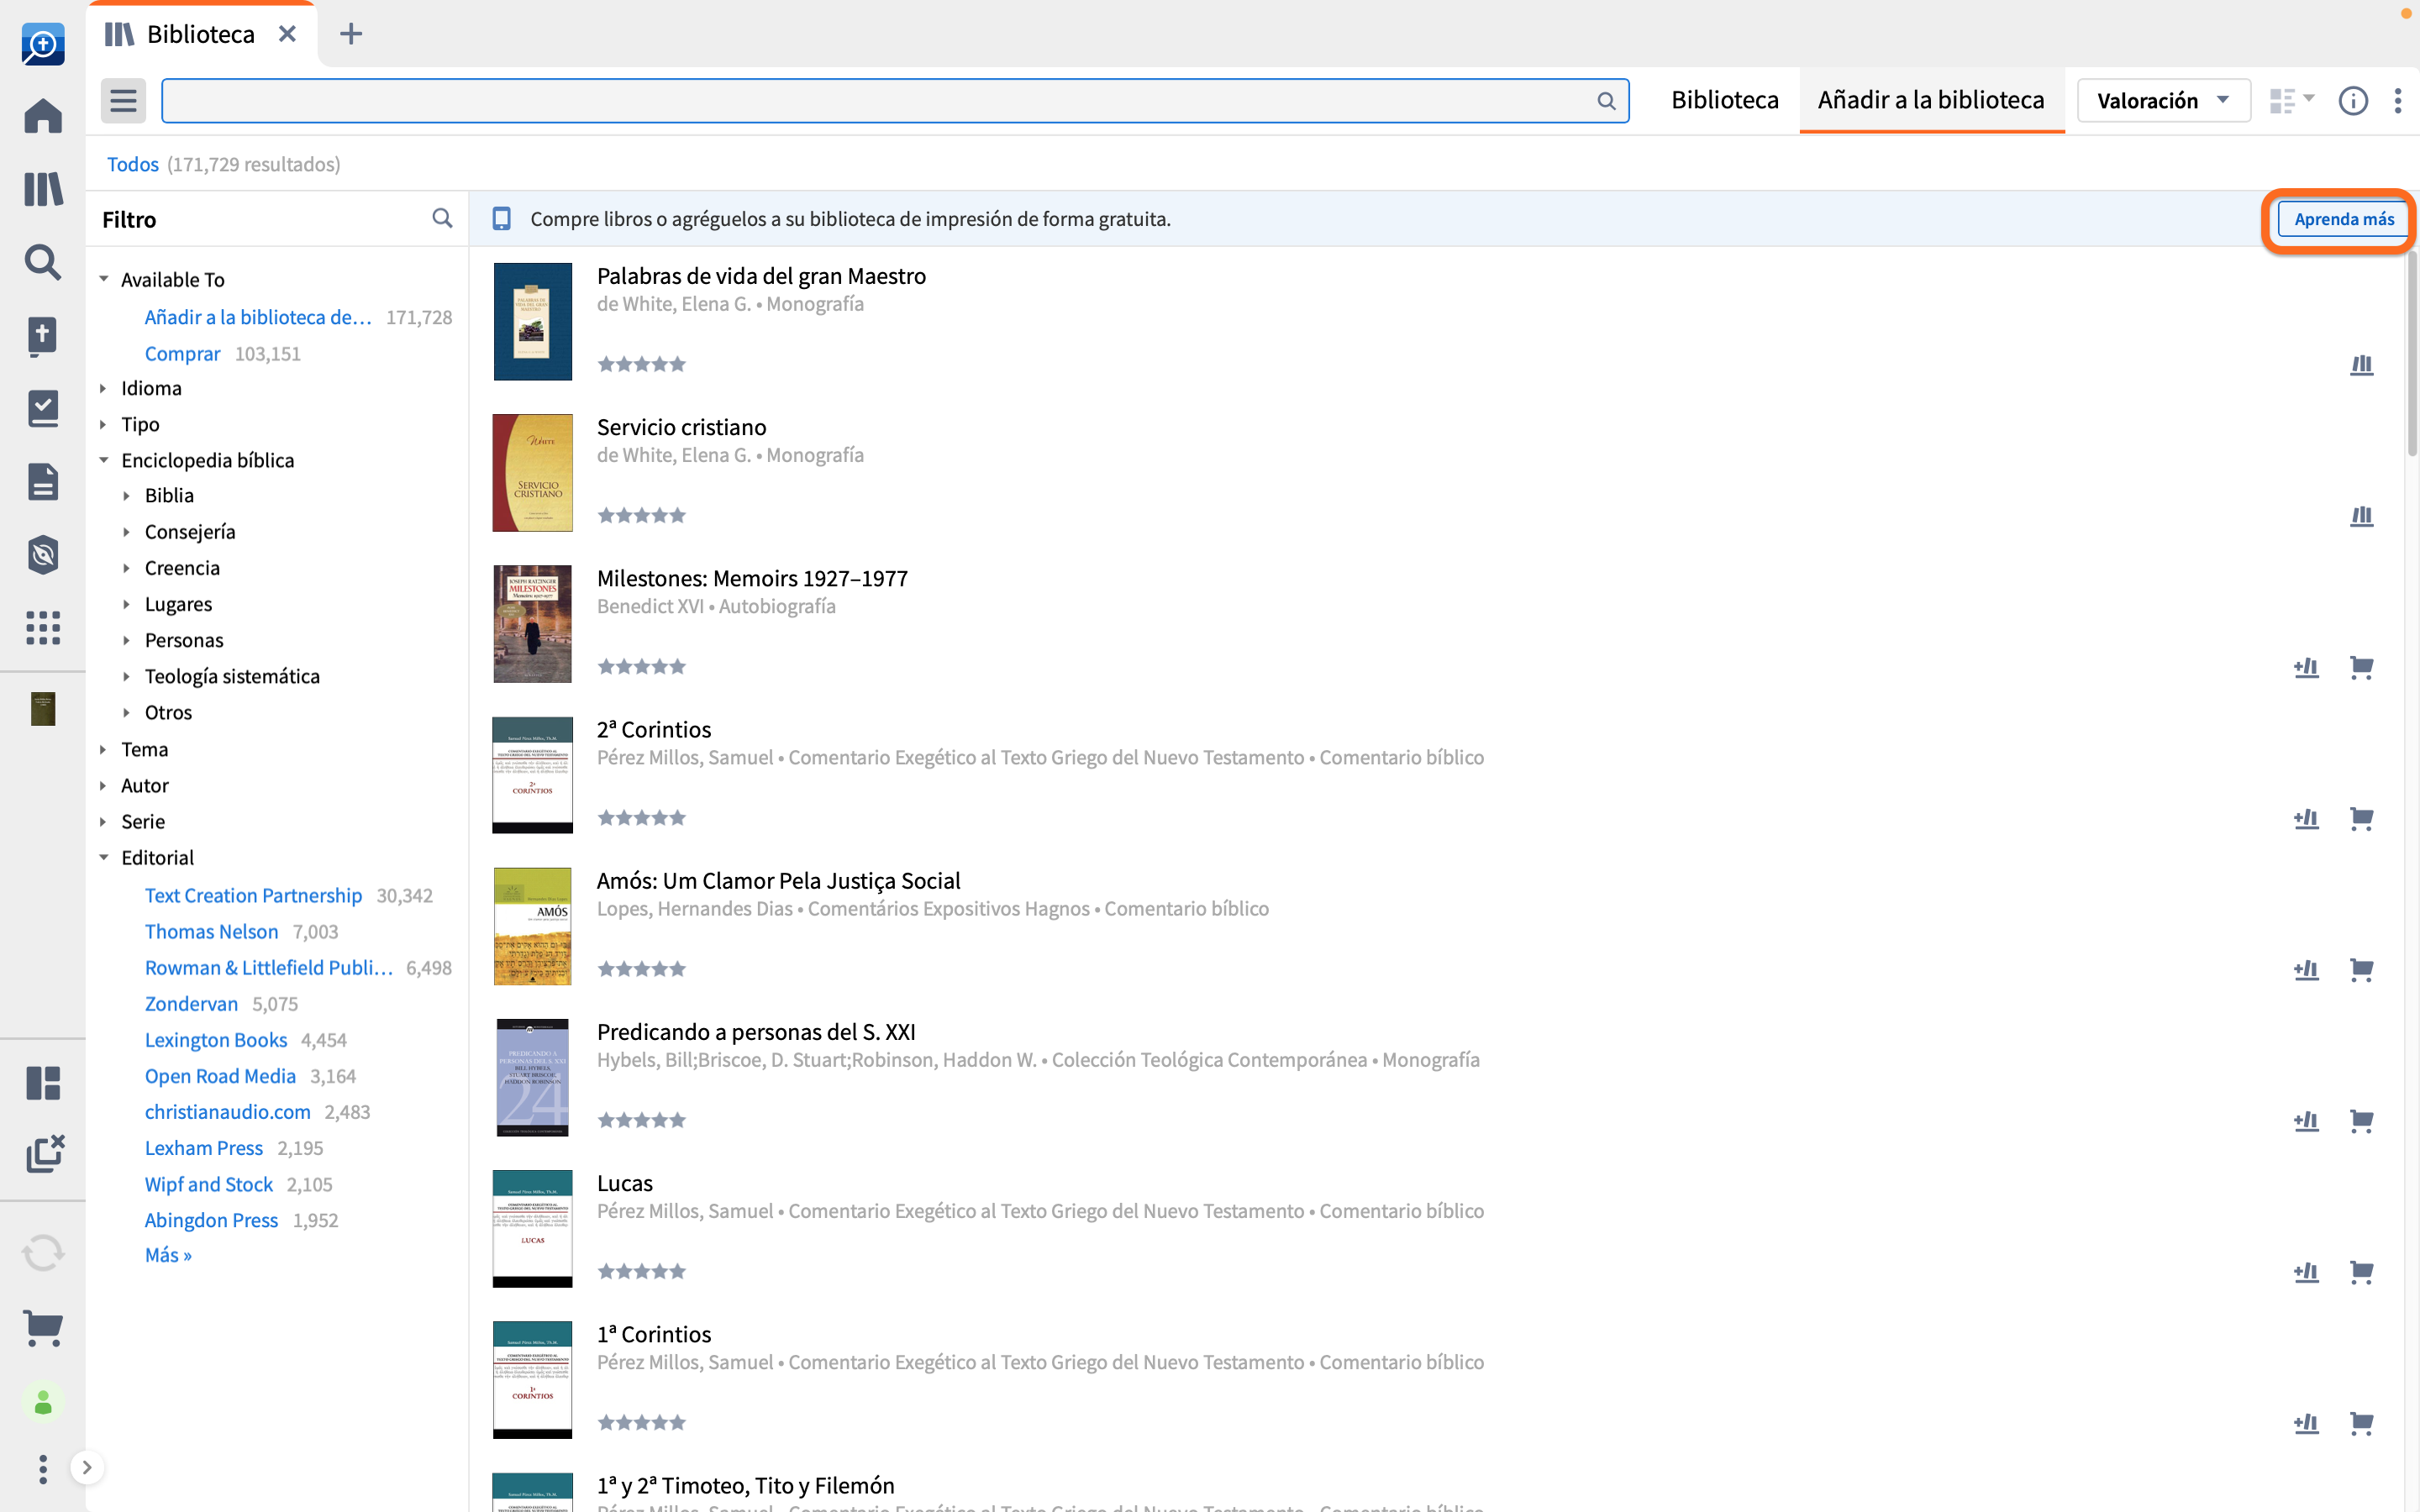The height and width of the screenshot is (1512, 2420).
Task: Add Milestones: Memoirs to library icon
Action: (2306, 667)
